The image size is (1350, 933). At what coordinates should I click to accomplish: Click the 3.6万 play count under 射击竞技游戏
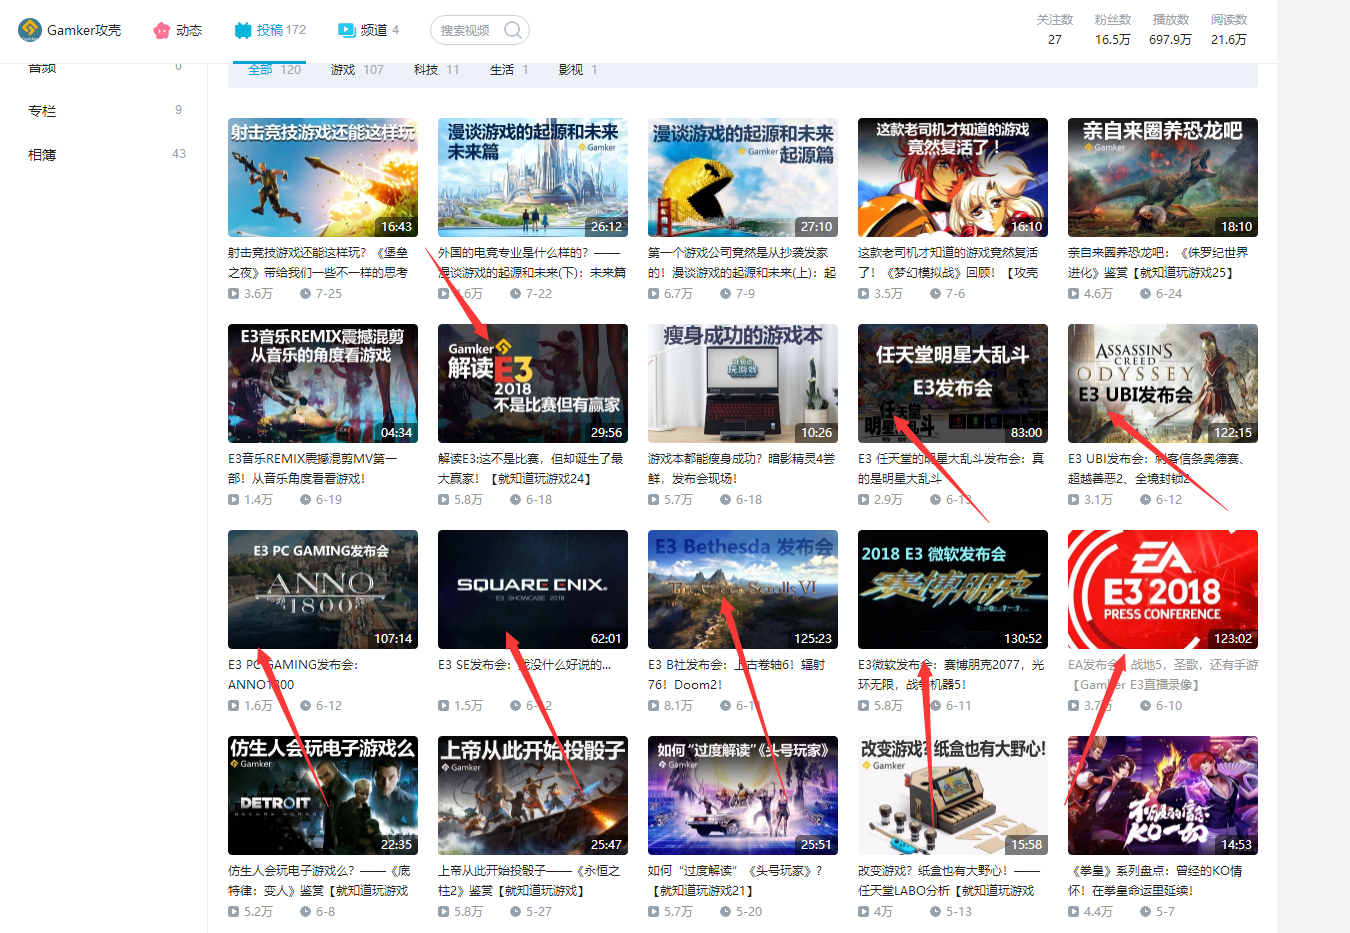tap(250, 294)
